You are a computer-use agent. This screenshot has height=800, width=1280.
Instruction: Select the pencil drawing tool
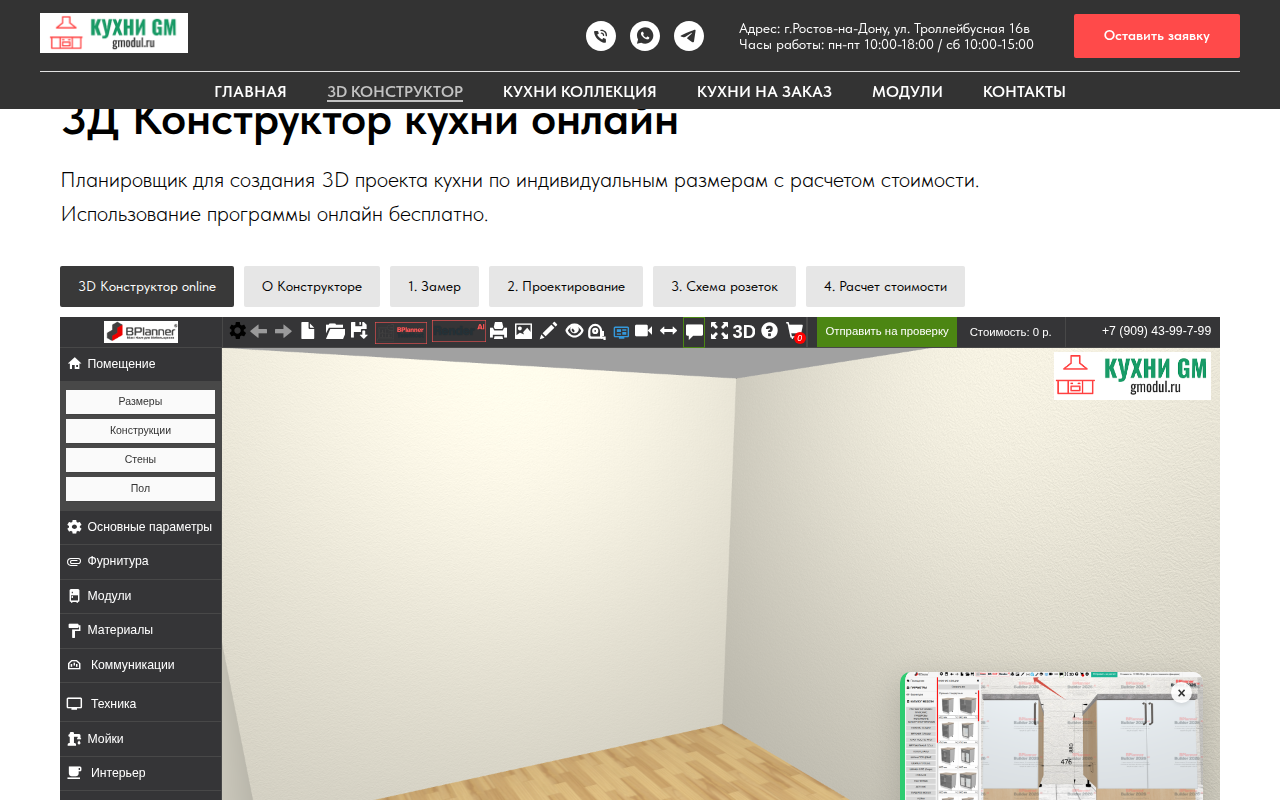[548, 331]
